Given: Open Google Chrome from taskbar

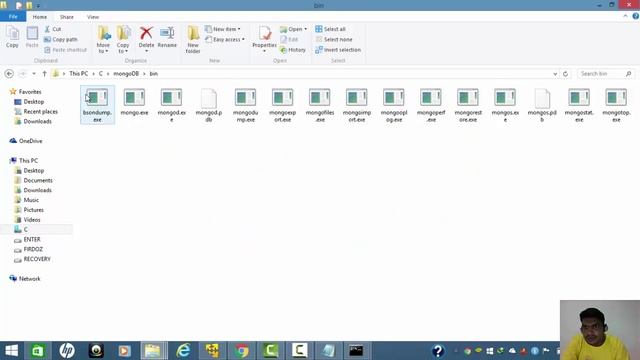Looking at the screenshot, I should [241, 351].
